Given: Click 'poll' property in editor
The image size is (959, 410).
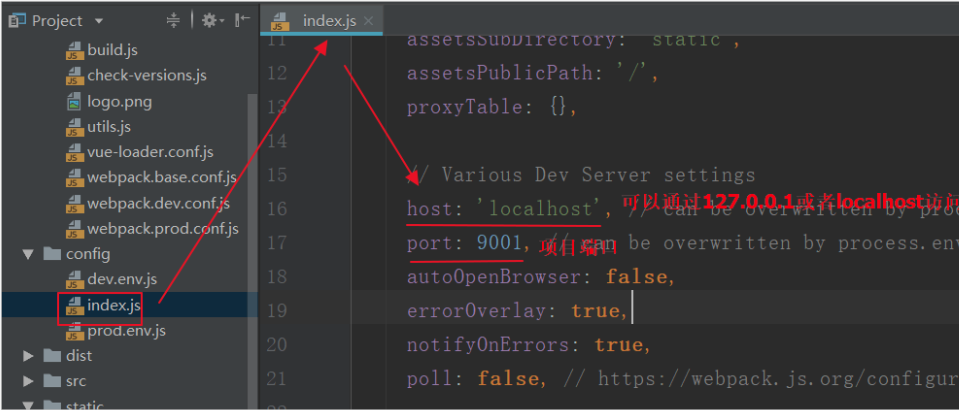Looking at the screenshot, I should coord(430,379).
